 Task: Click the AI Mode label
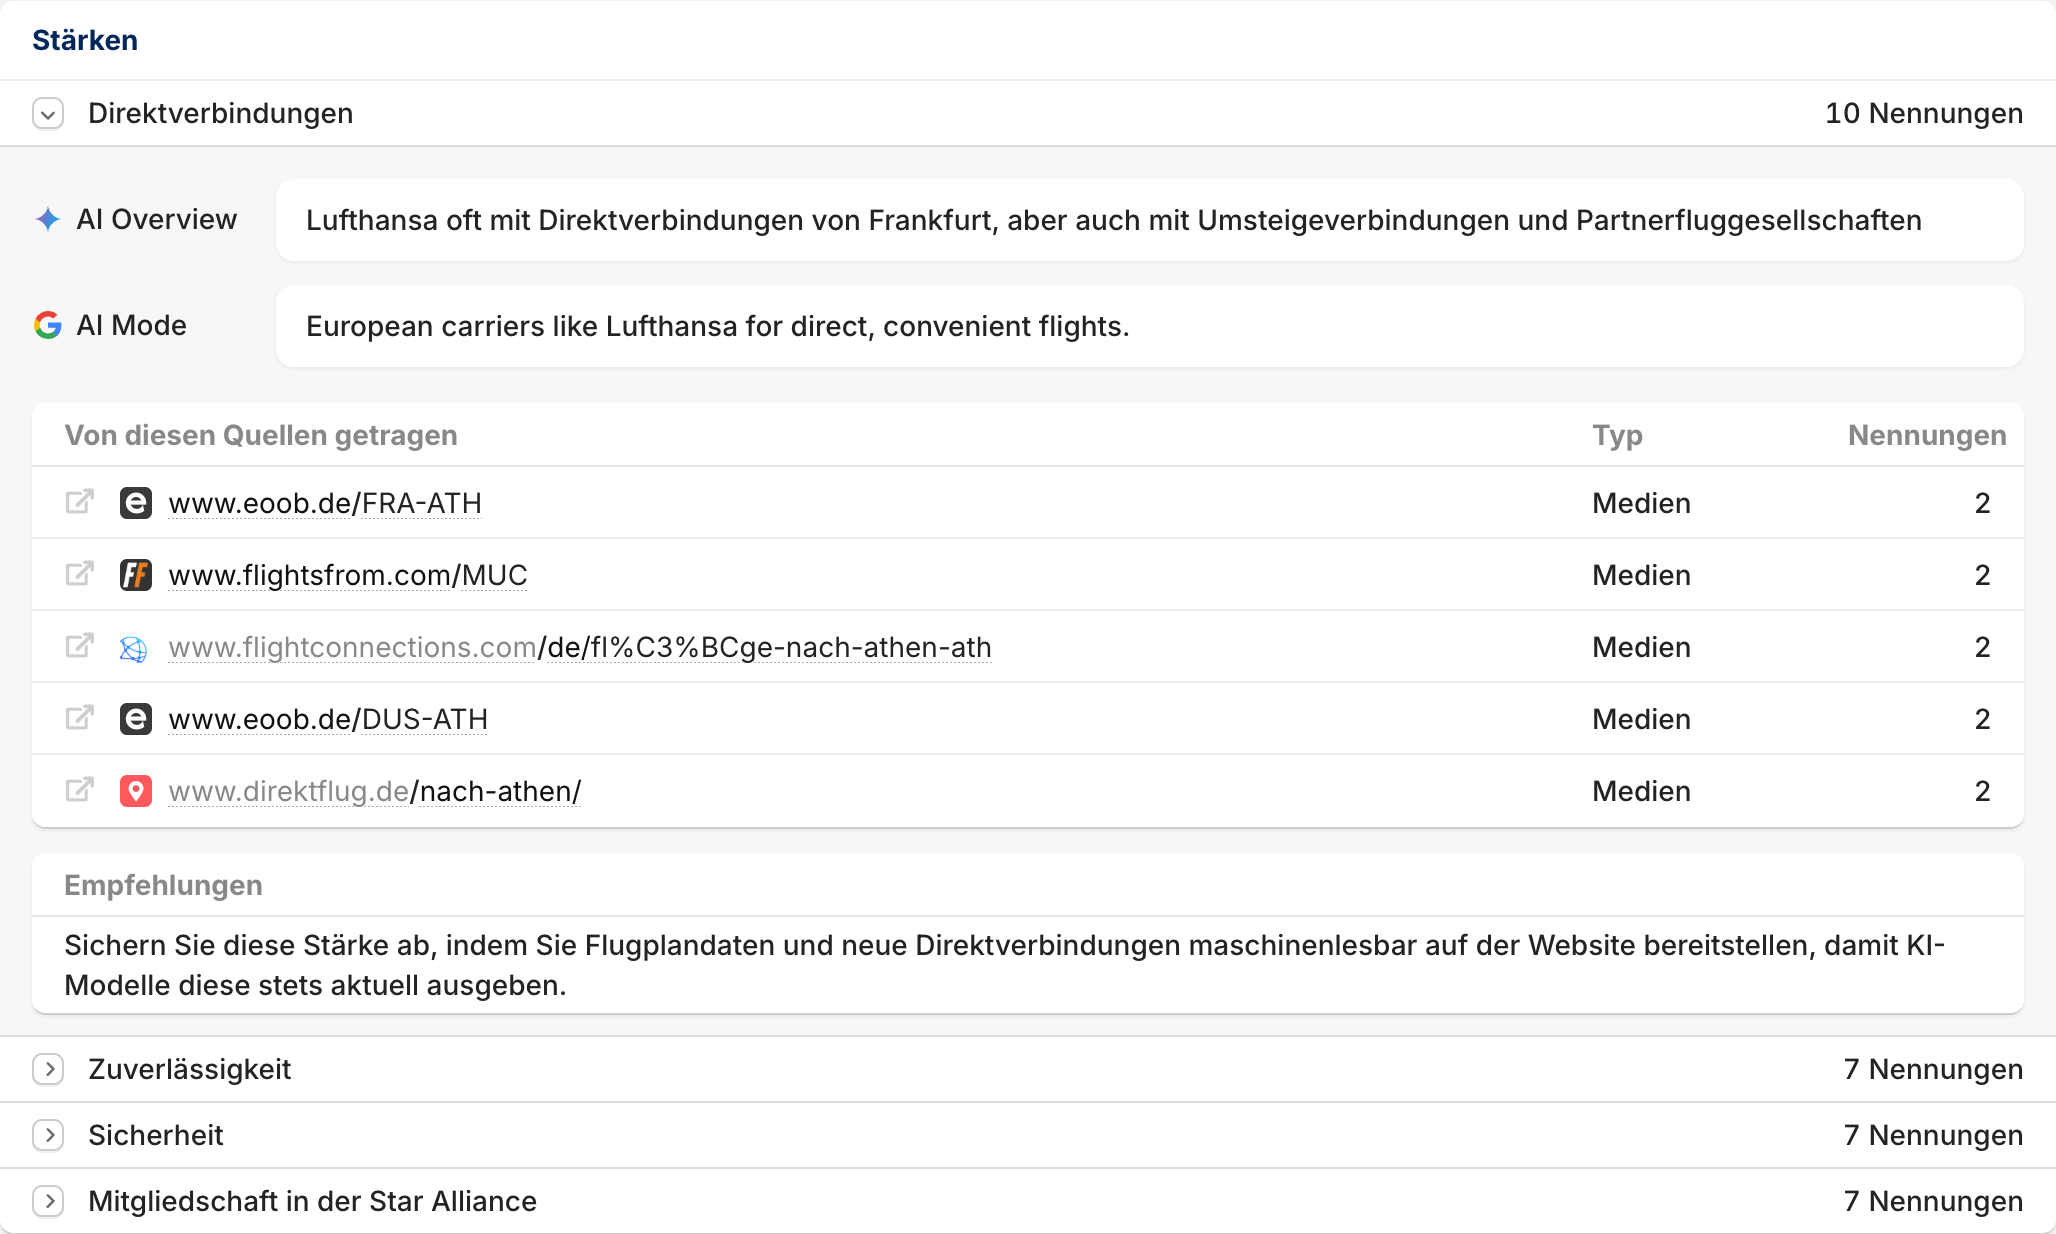tap(132, 325)
